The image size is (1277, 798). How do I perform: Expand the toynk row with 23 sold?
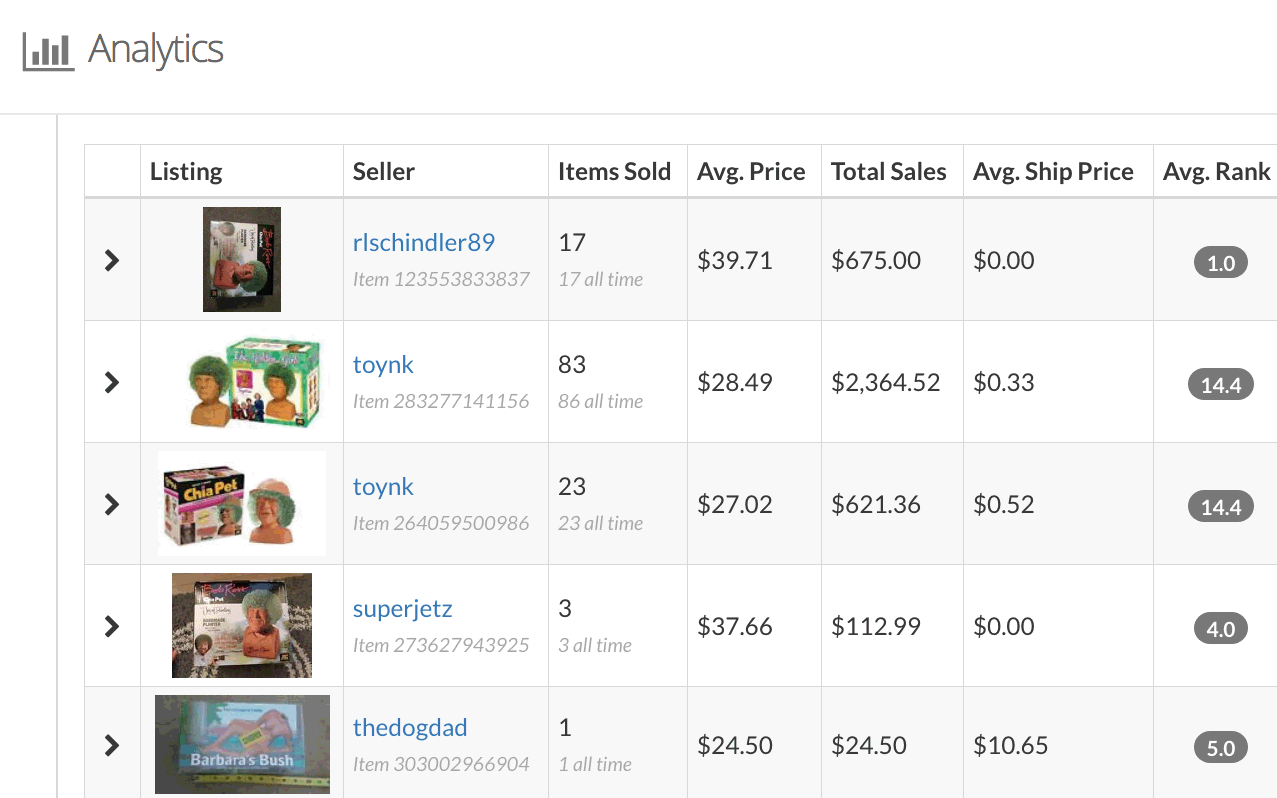point(112,504)
